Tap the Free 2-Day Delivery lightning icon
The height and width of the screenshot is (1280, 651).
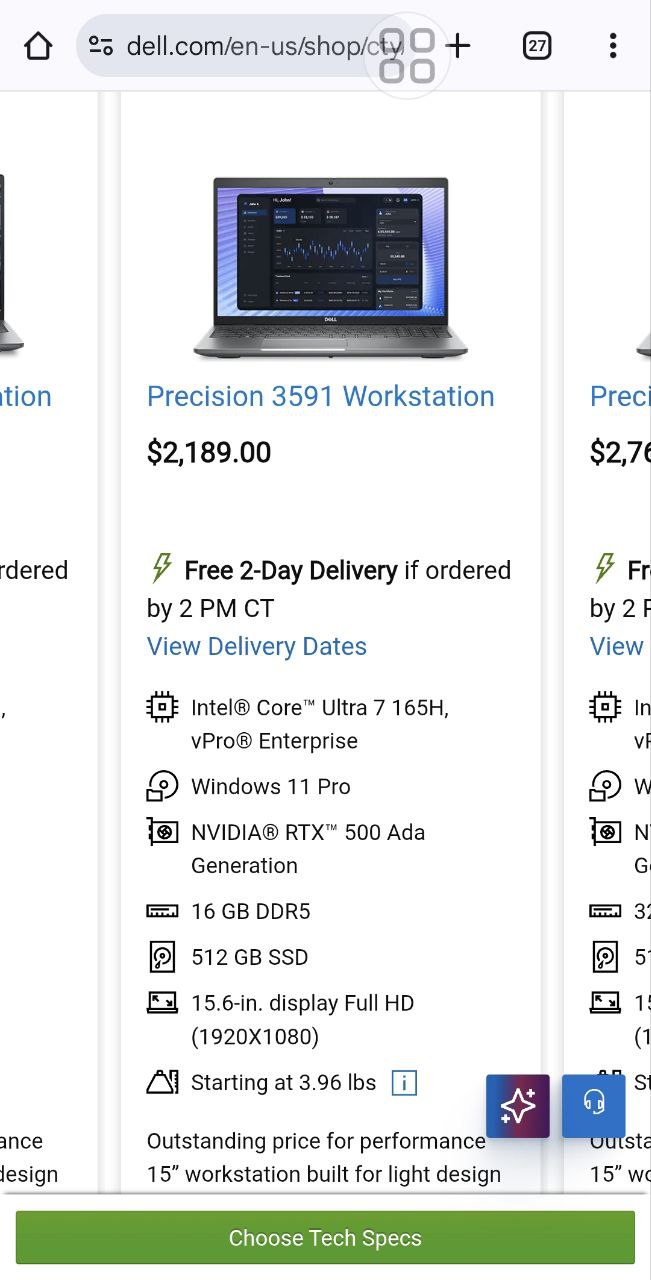[x=161, y=569]
